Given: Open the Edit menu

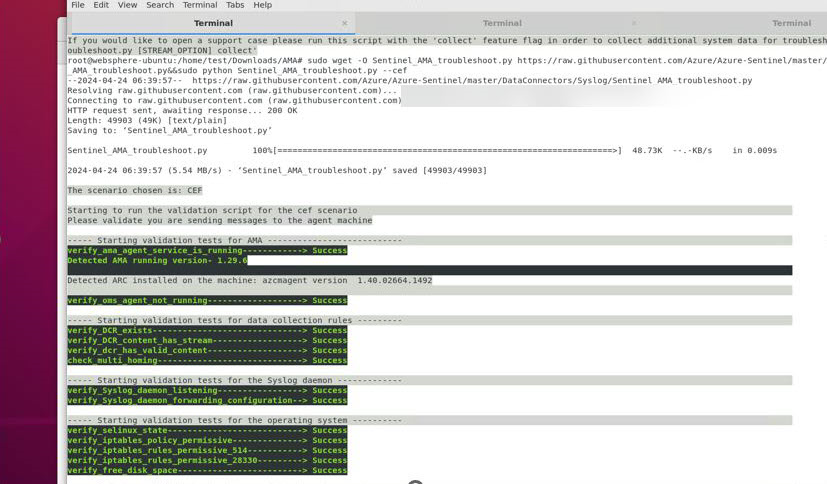Looking at the screenshot, I should tap(101, 5).
